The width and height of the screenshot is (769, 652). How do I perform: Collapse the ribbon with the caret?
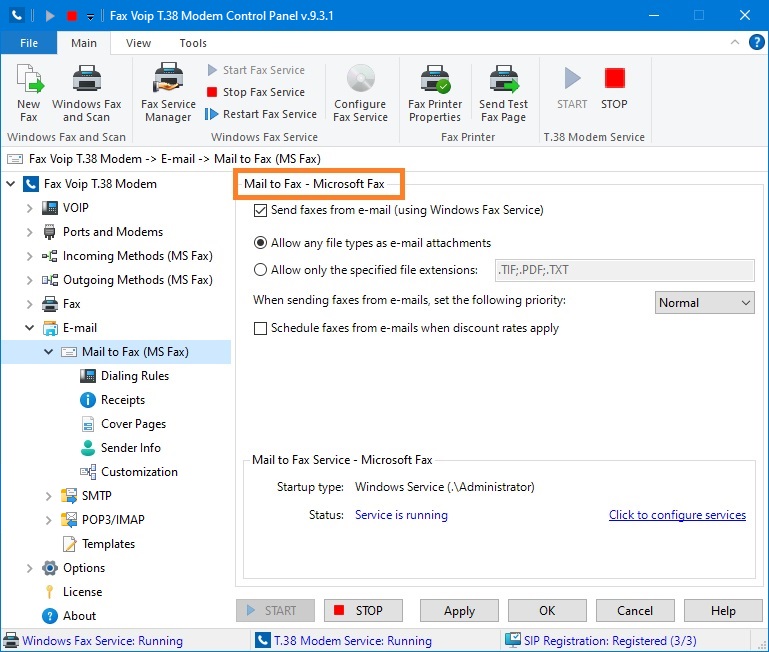735,42
